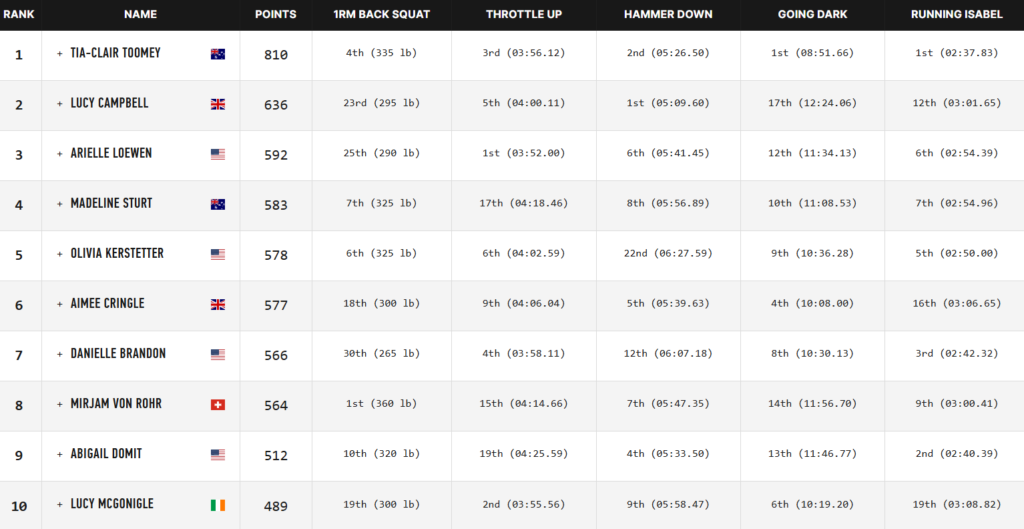Open Arielle Loewen athlete name link
The image size is (1024, 529).
tap(114, 153)
